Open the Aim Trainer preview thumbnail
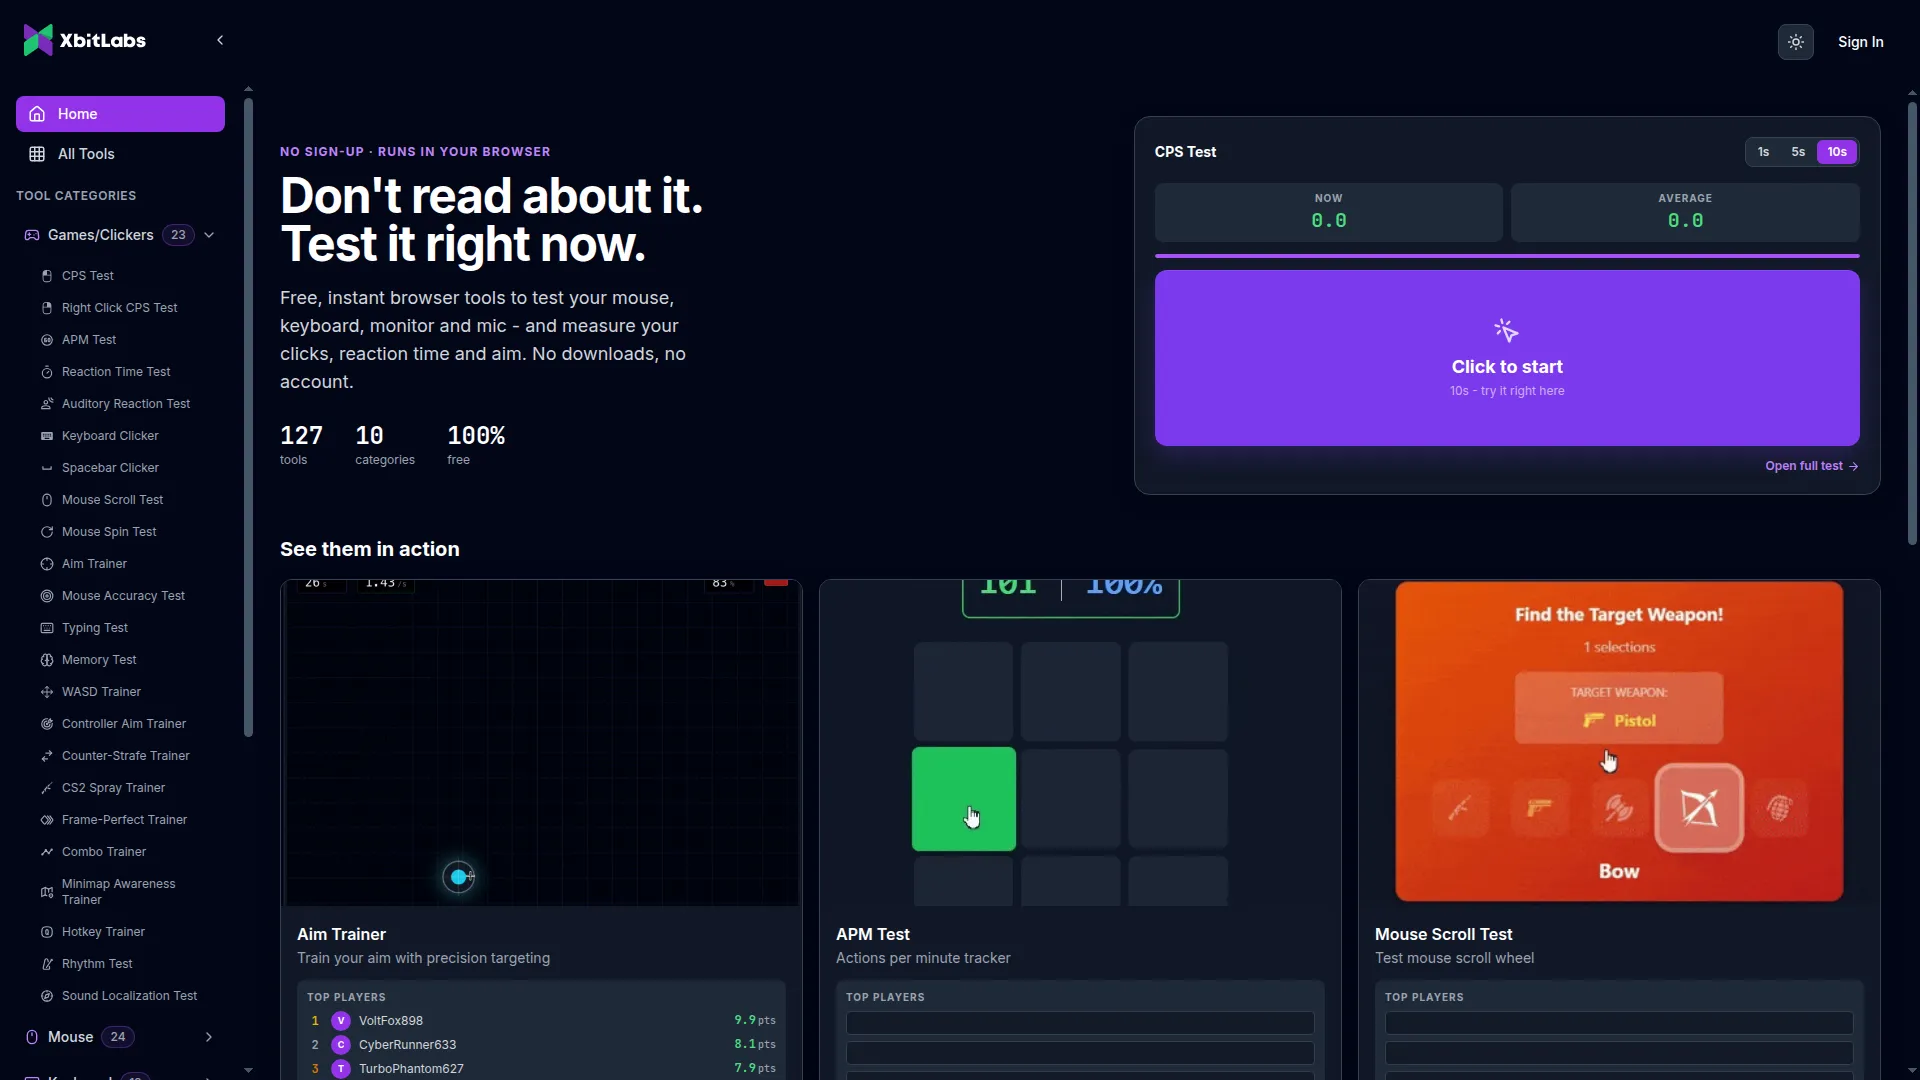 [541, 743]
